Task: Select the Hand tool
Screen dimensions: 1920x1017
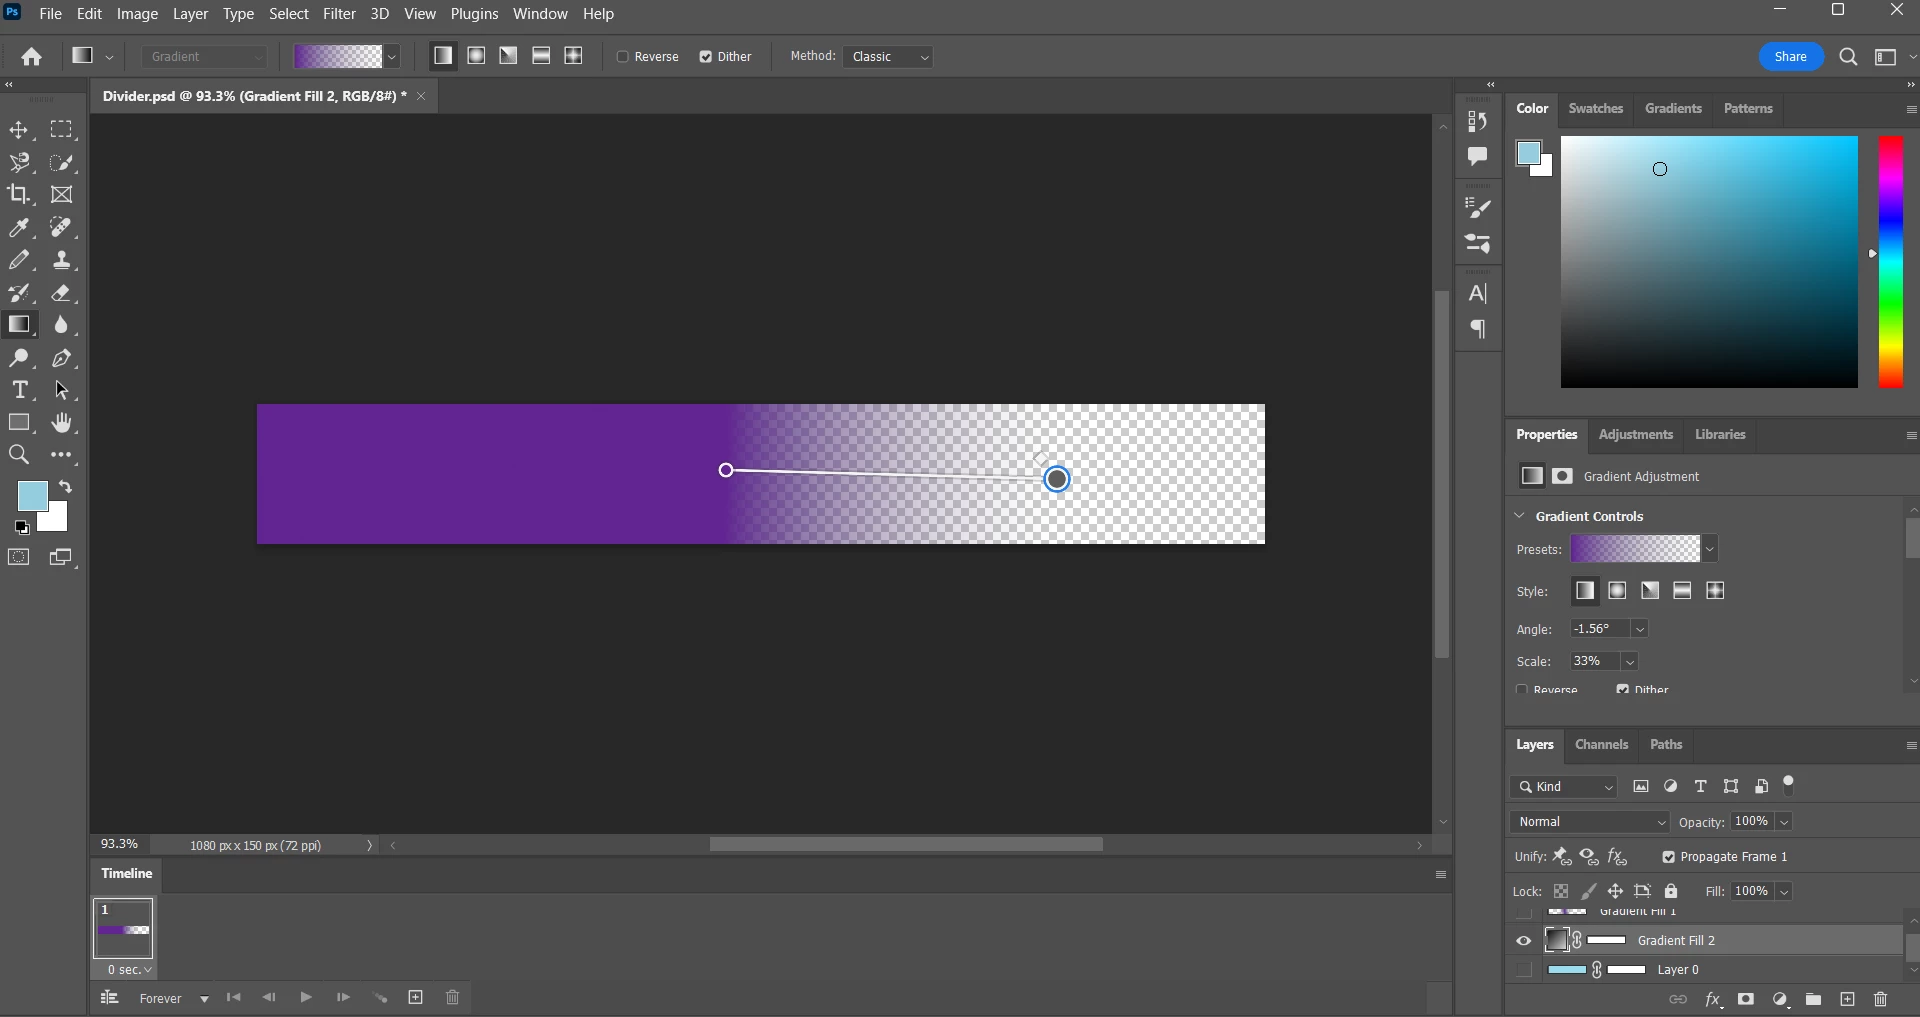Action: pos(62,423)
